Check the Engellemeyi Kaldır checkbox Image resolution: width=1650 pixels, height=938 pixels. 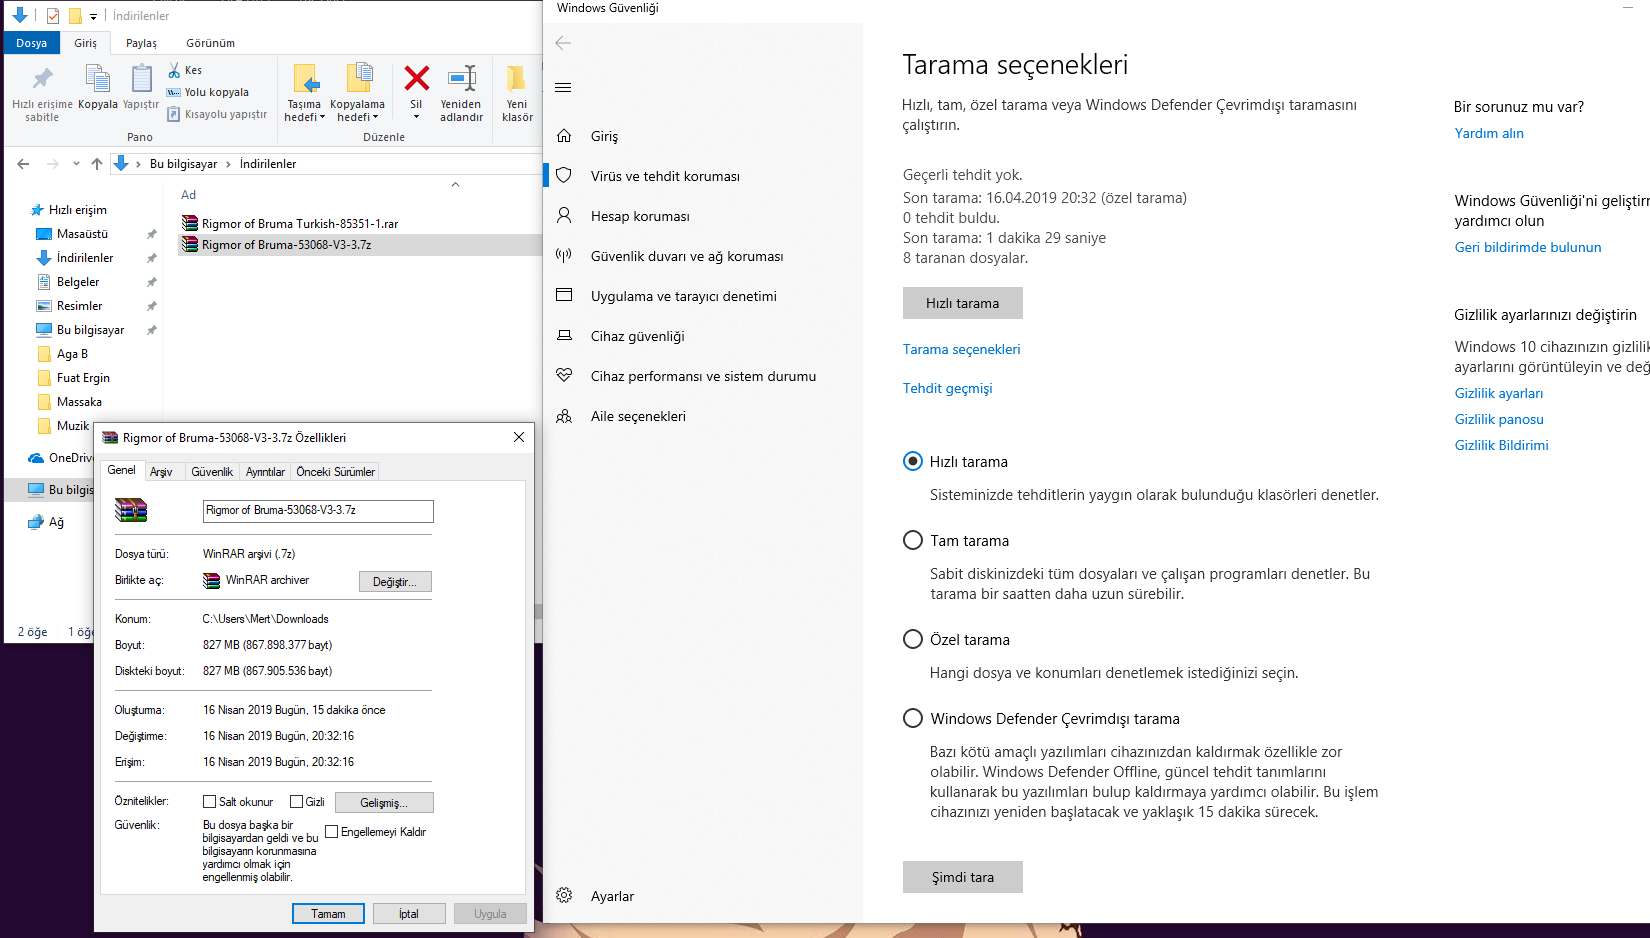pos(331,832)
